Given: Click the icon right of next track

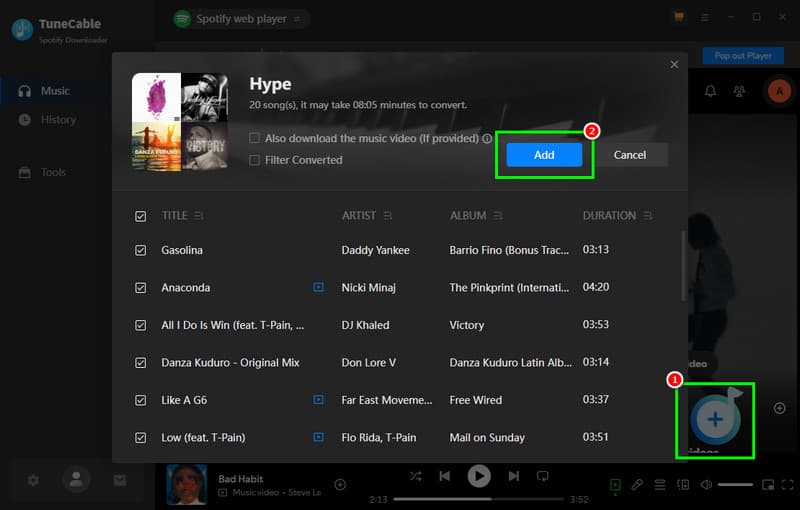Looking at the screenshot, I should [542, 476].
